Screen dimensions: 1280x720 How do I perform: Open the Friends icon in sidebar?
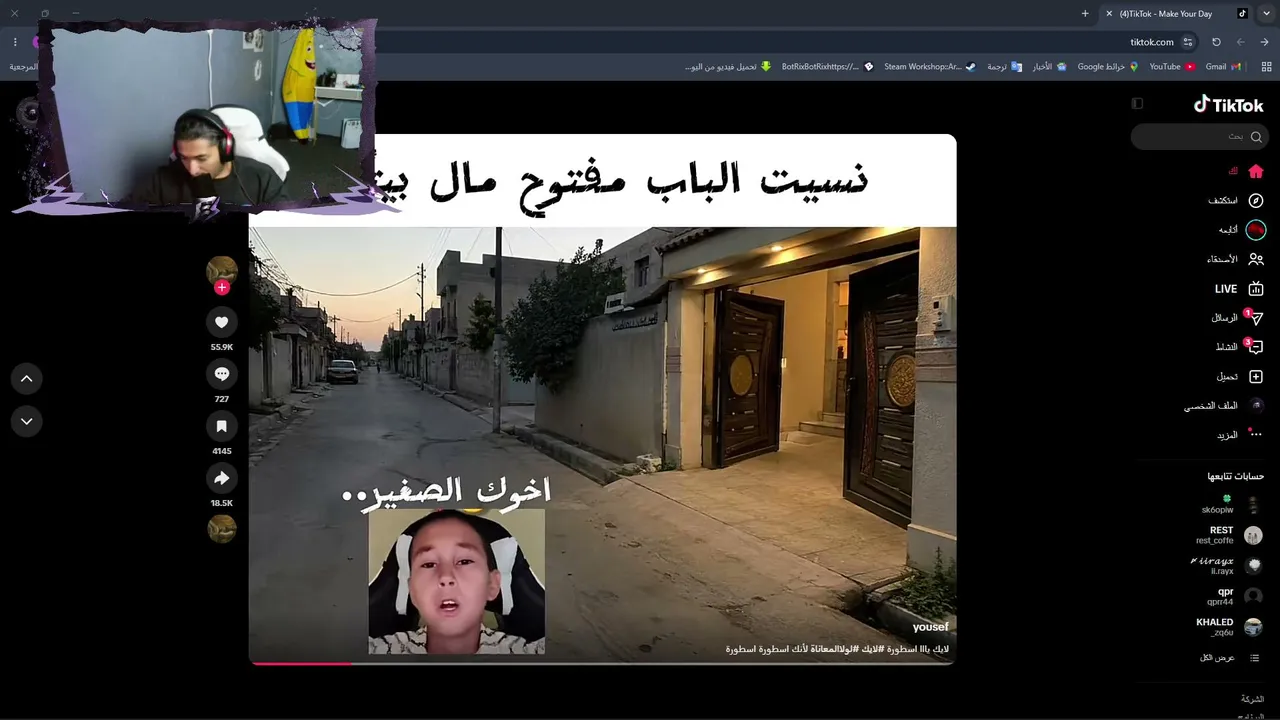pos(1256,259)
